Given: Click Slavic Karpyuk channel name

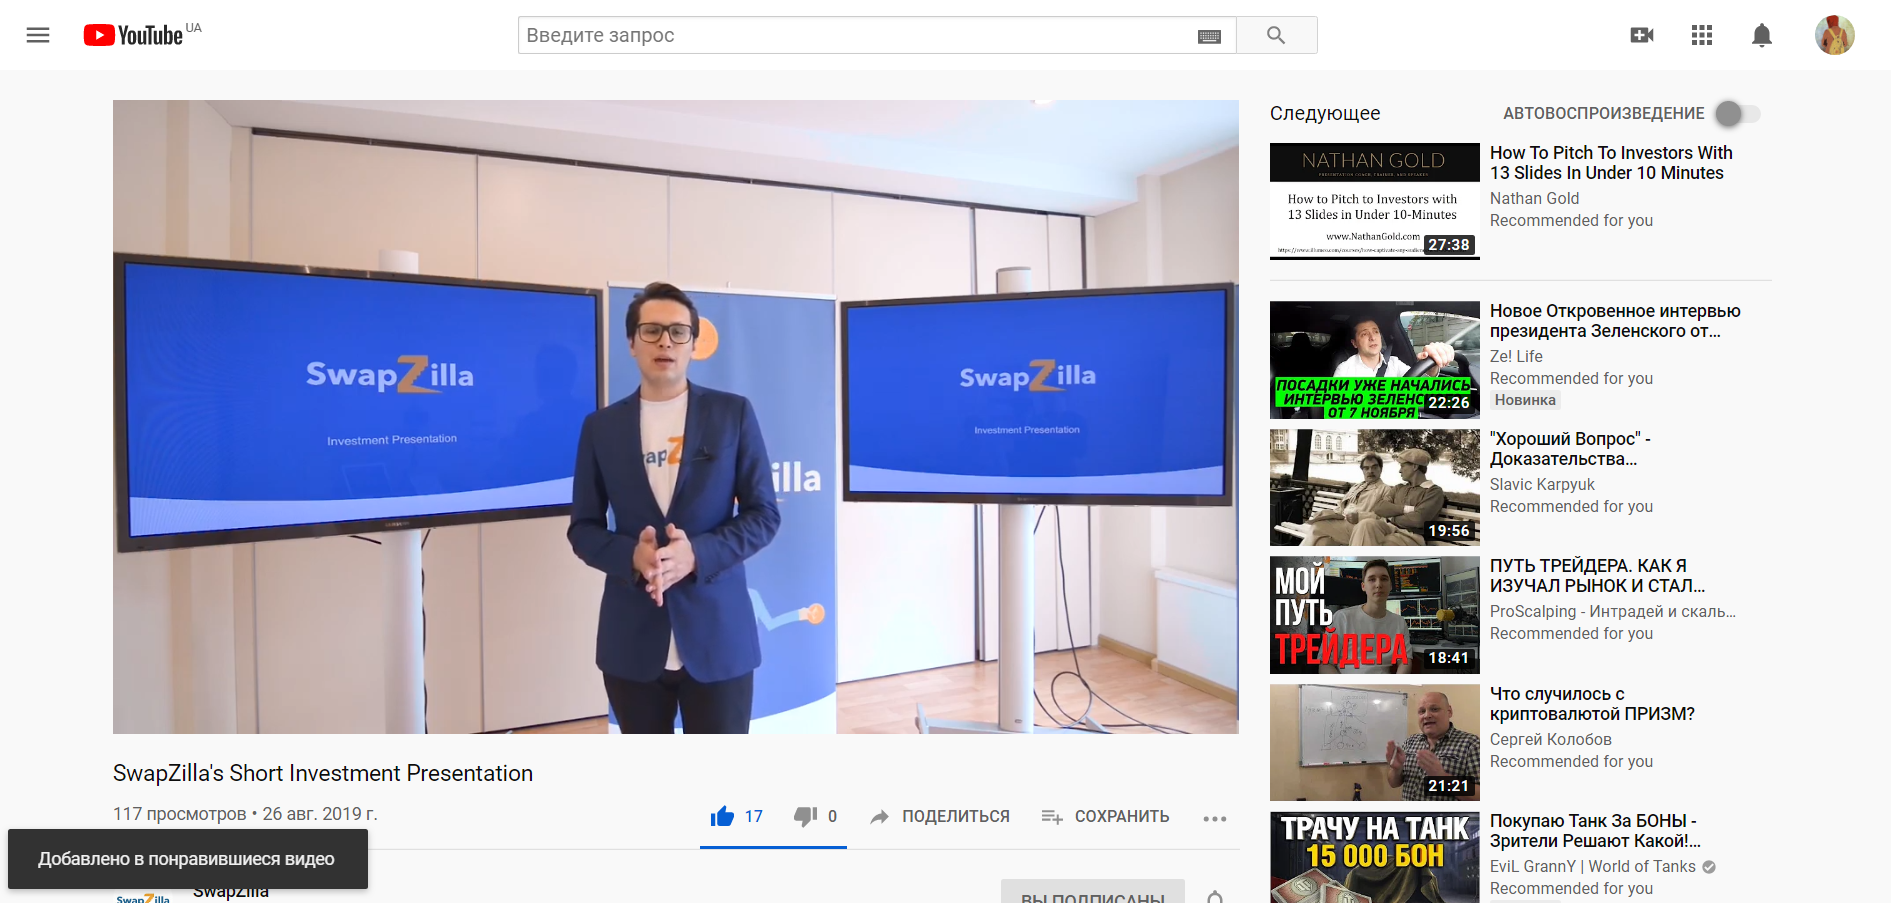Looking at the screenshot, I should tap(1542, 484).
